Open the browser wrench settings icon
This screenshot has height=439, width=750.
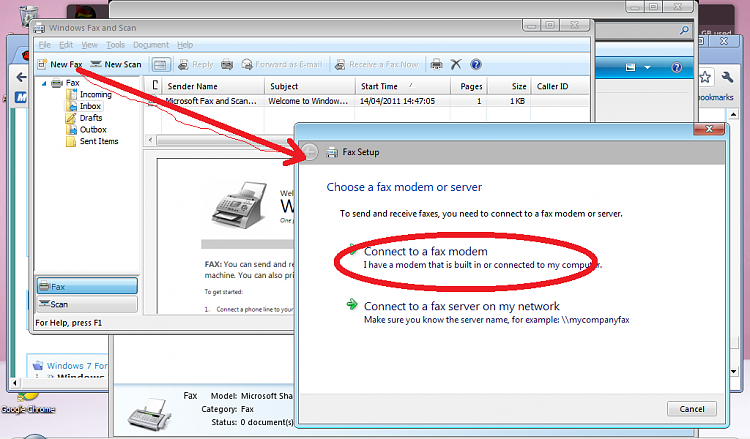(727, 77)
